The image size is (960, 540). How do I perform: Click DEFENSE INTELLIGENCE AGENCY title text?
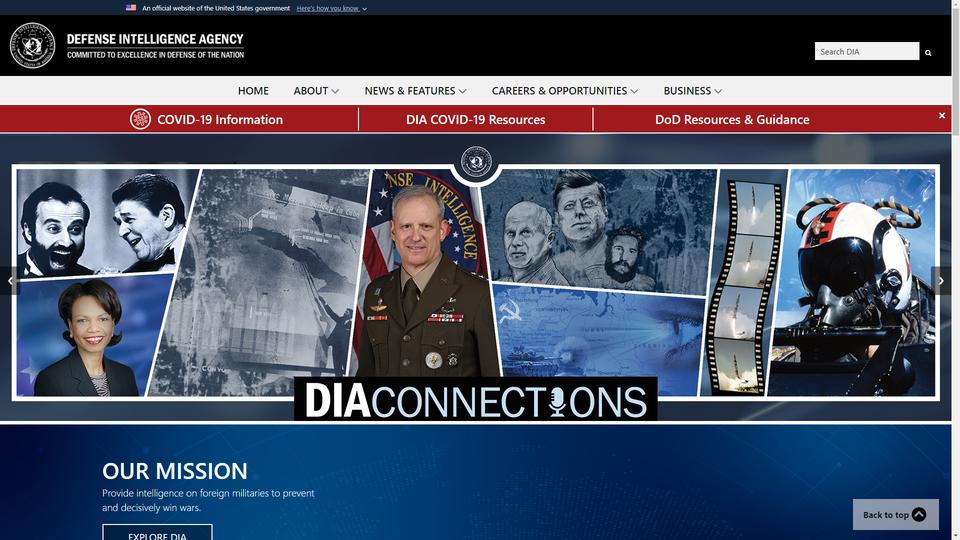point(155,39)
